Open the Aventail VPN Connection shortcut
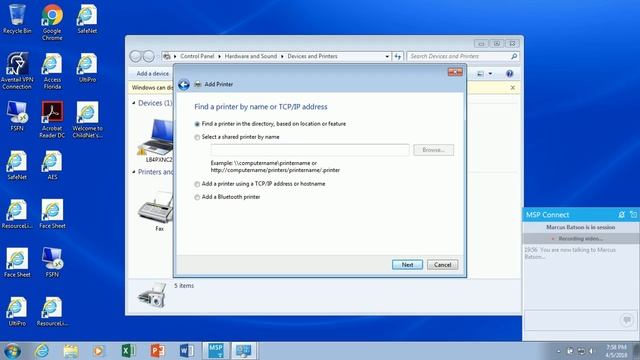Image resolution: width=640 pixels, height=360 pixels. click(17, 71)
